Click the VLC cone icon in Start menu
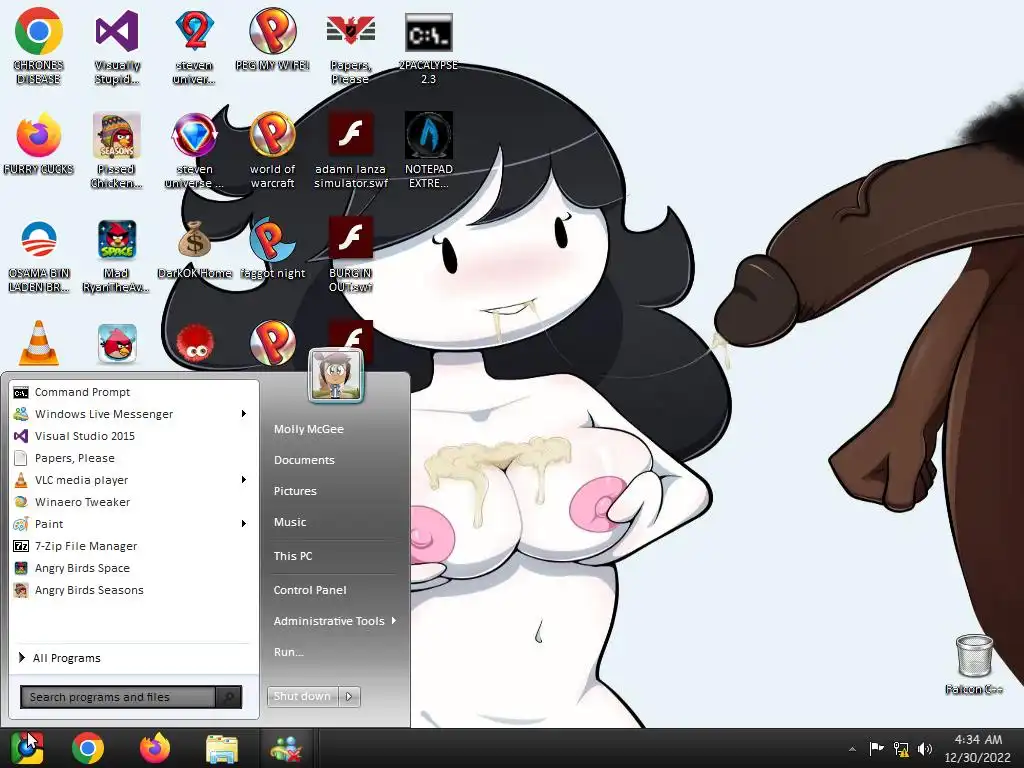Screen dimensions: 1024x768 pyautogui.click(x=21, y=480)
